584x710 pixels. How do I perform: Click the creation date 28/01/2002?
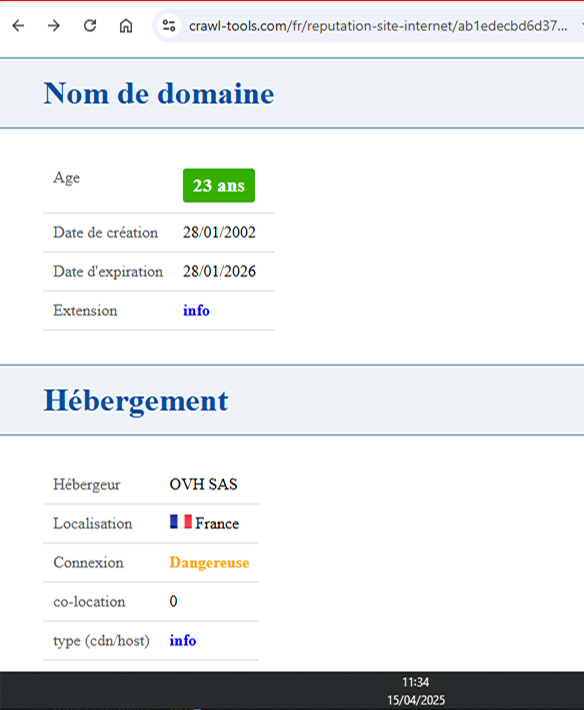[x=219, y=233]
